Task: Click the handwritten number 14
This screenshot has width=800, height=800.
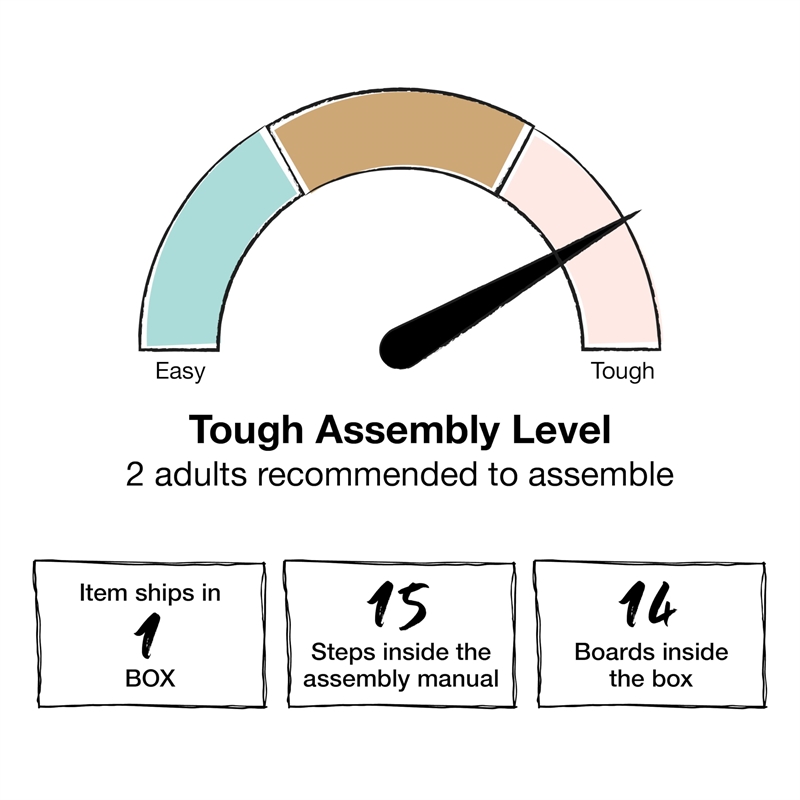Action: 647,606
